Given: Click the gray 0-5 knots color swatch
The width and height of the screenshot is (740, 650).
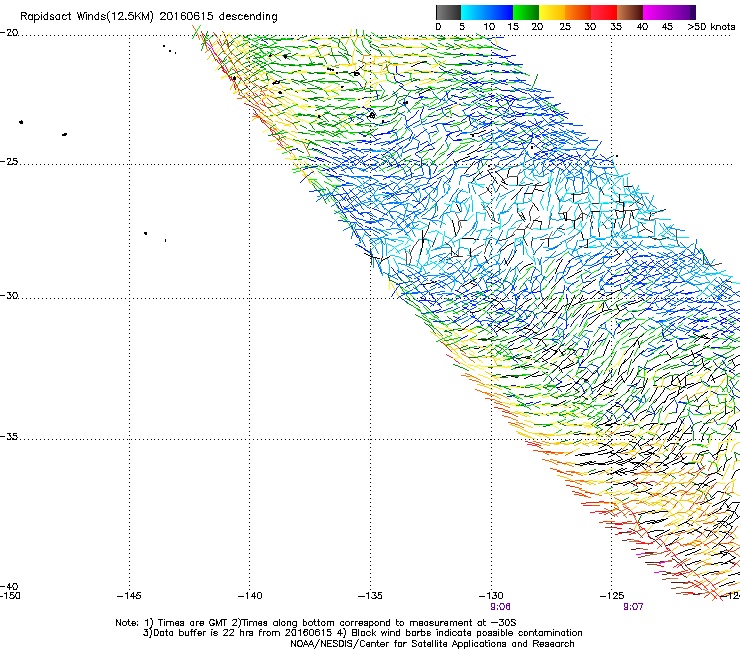Looking at the screenshot, I should click(x=449, y=12).
